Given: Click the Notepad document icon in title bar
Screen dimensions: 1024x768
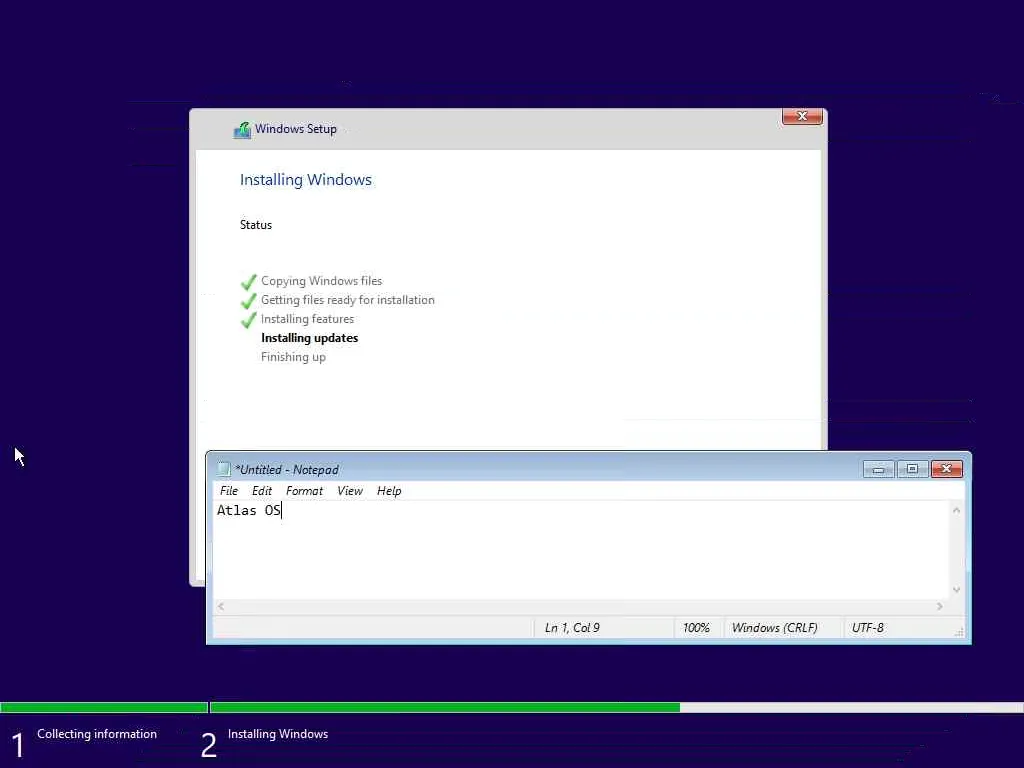Looking at the screenshot, I should [224, 469].
